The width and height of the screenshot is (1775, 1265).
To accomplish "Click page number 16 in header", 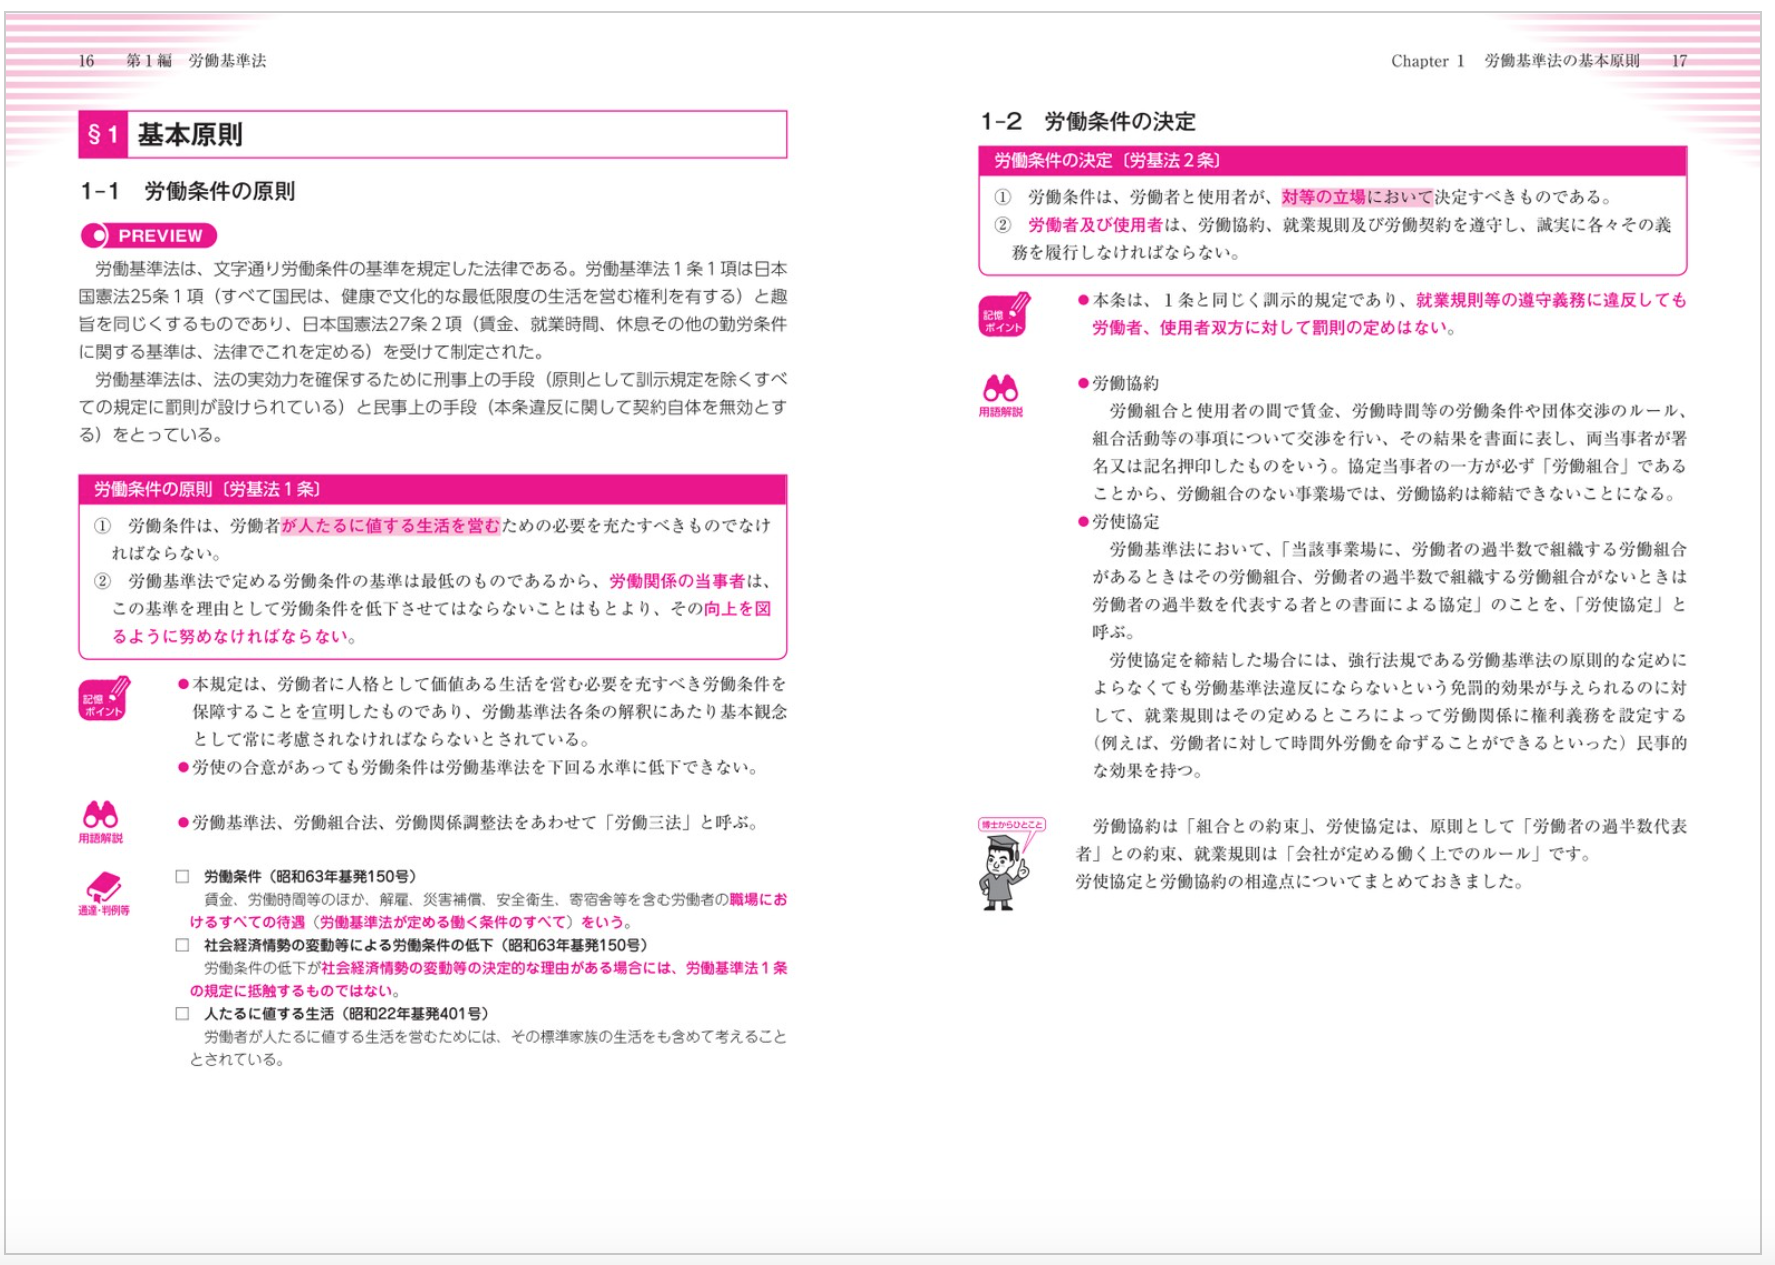I will click(x=86, y=61).
